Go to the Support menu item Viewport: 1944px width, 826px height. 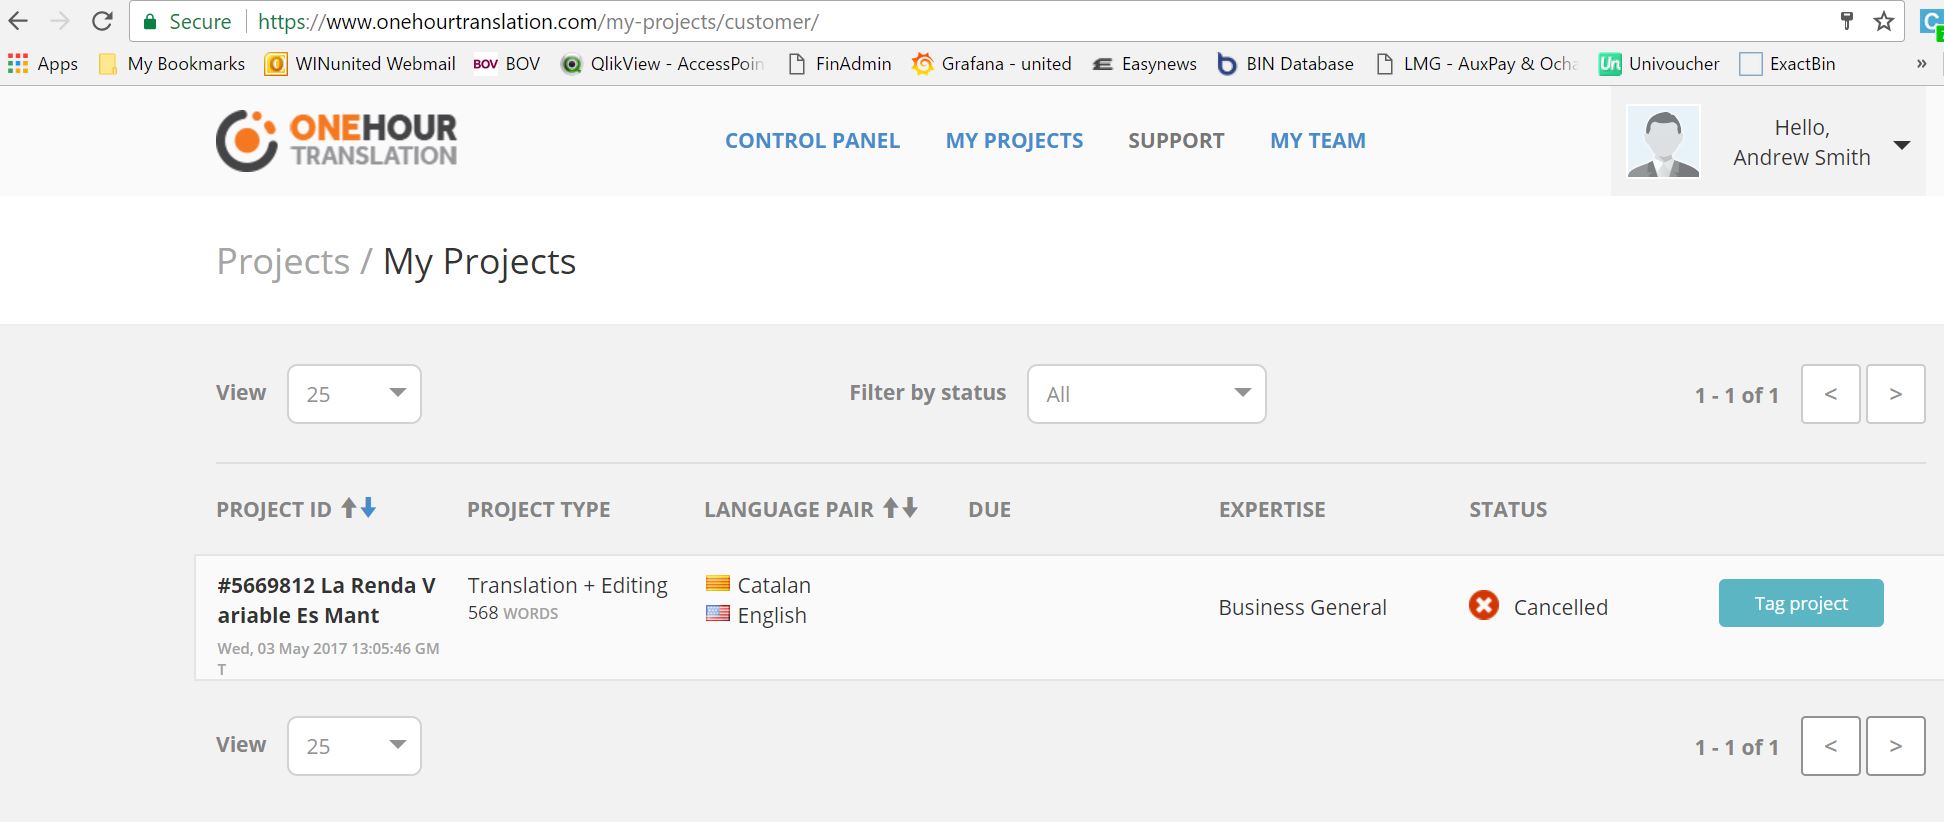(1176, 141)
